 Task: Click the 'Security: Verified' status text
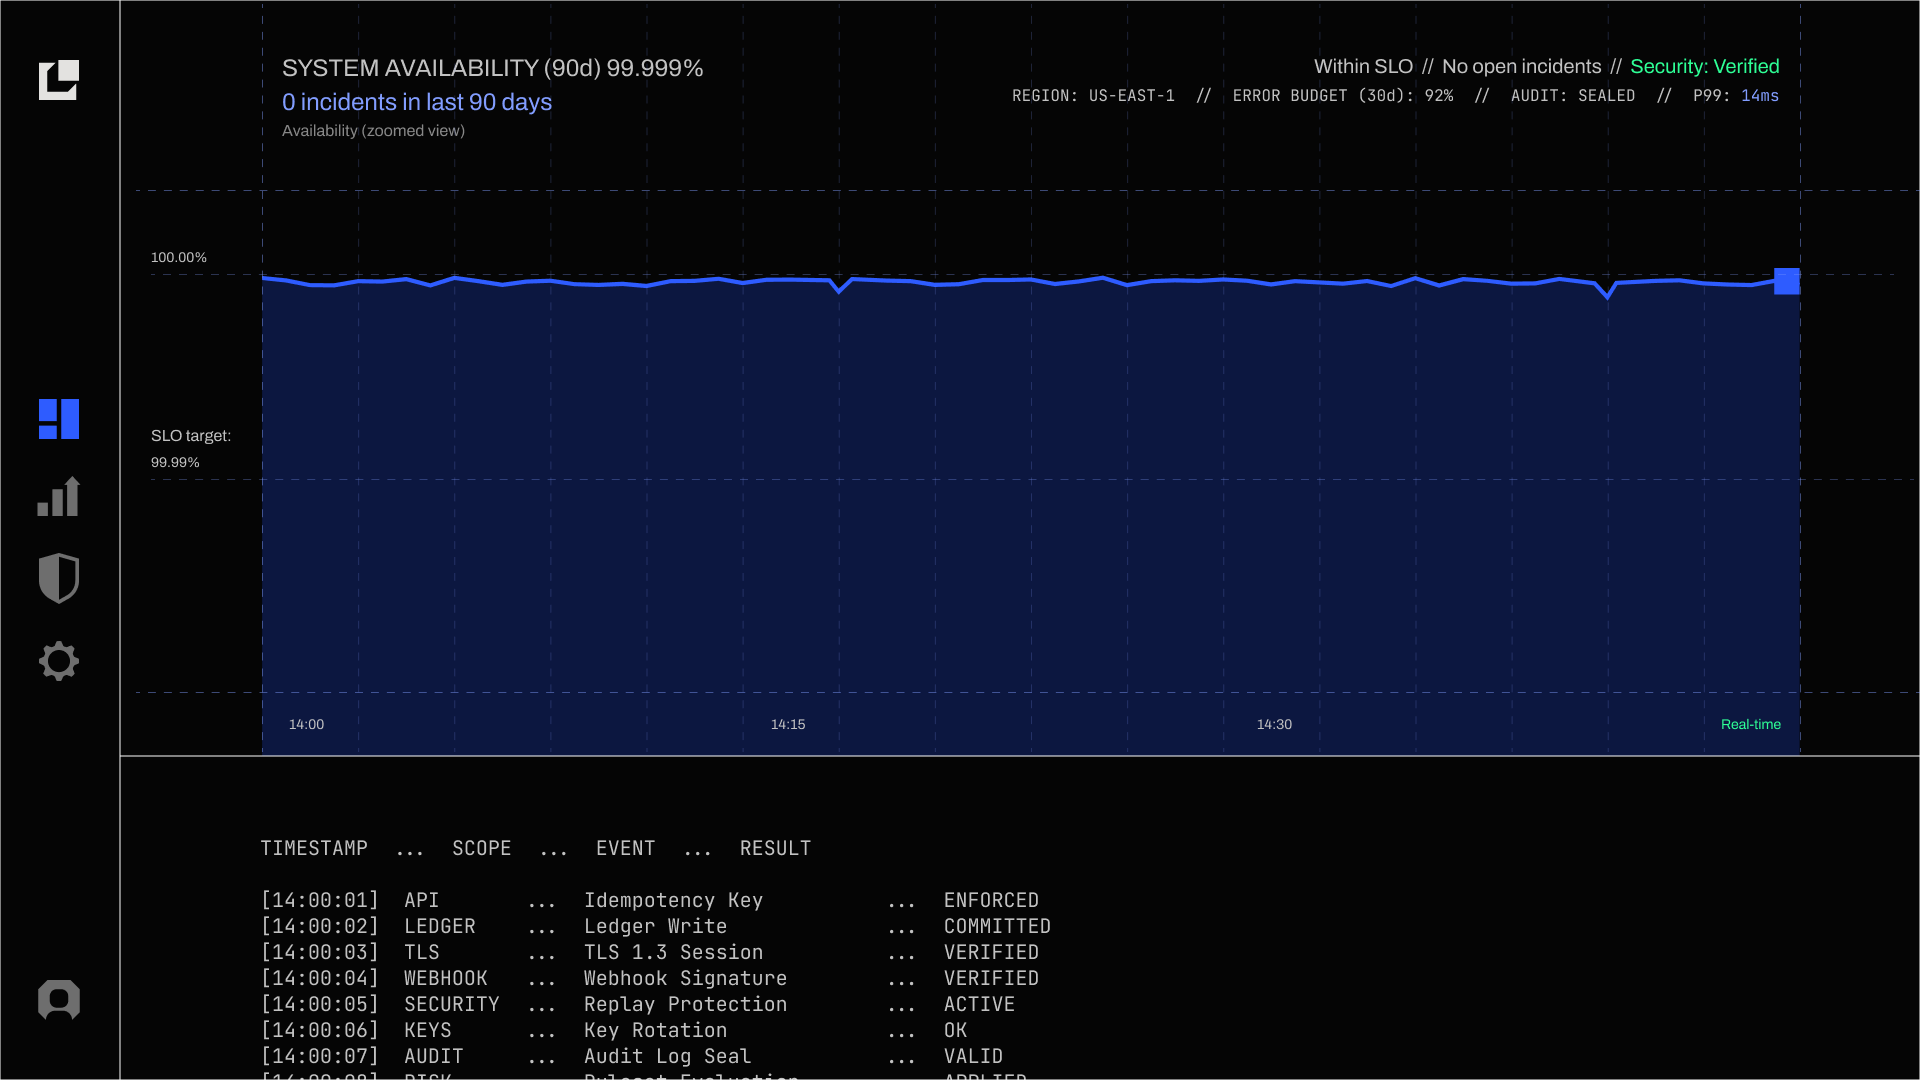(x=1704, y=66)
